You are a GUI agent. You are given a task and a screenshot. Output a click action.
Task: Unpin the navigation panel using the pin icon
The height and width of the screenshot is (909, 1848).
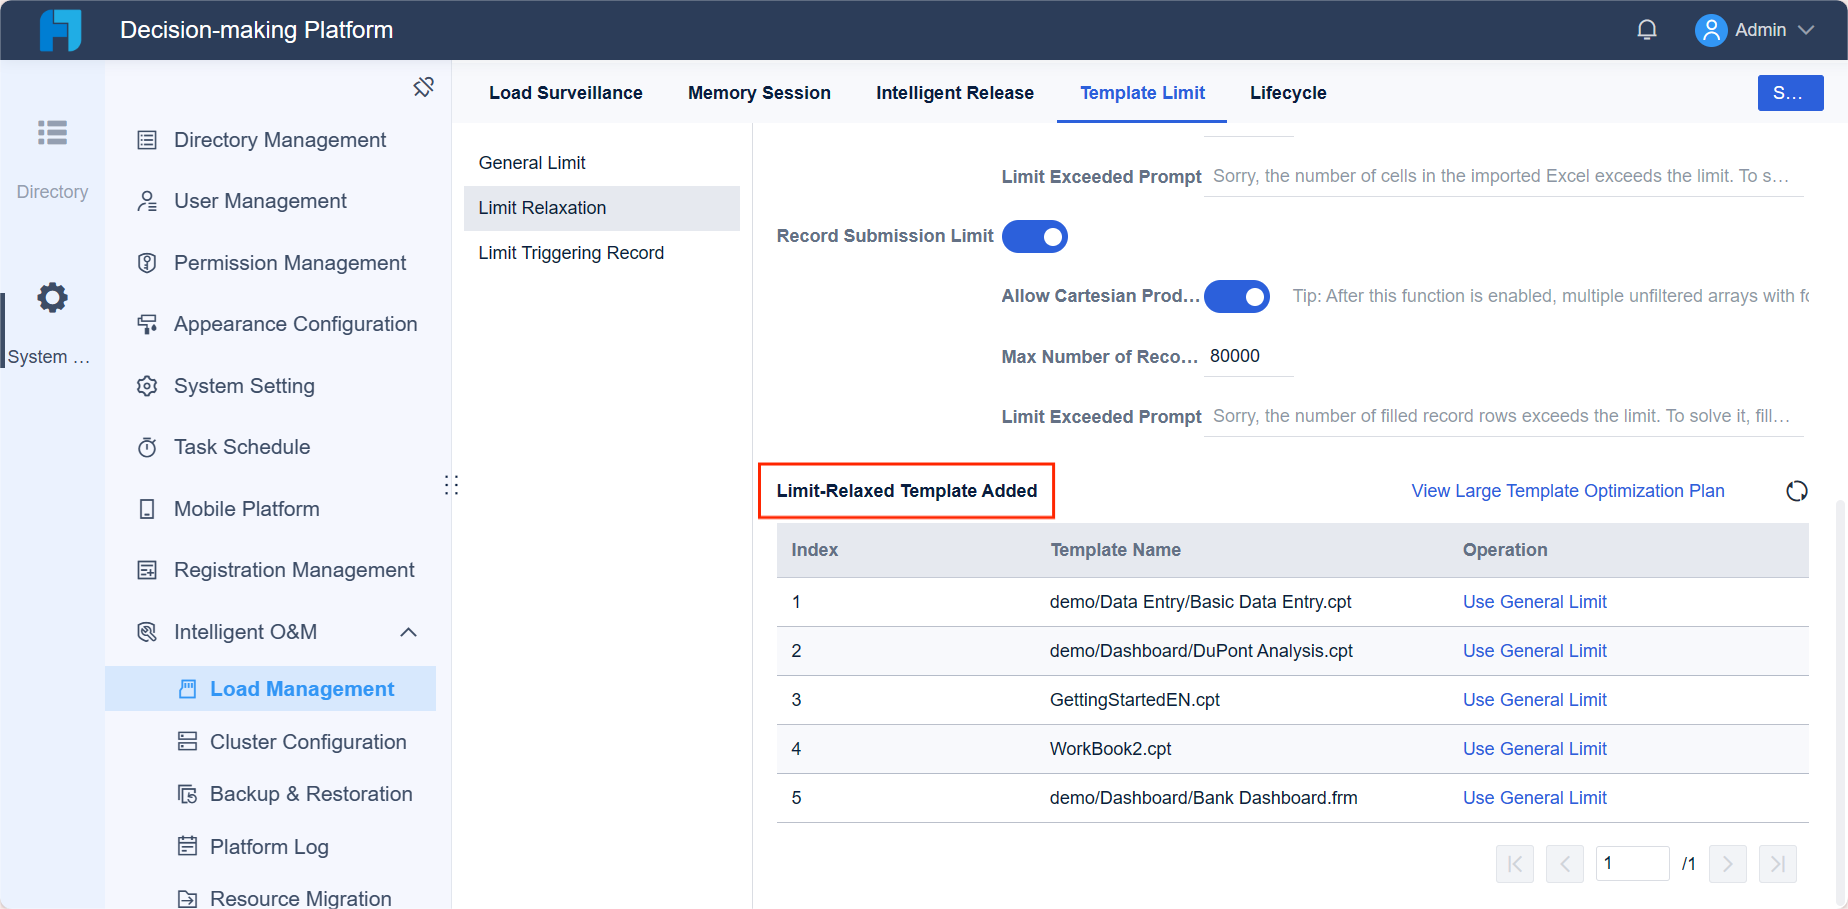click(x=423, y=87)
